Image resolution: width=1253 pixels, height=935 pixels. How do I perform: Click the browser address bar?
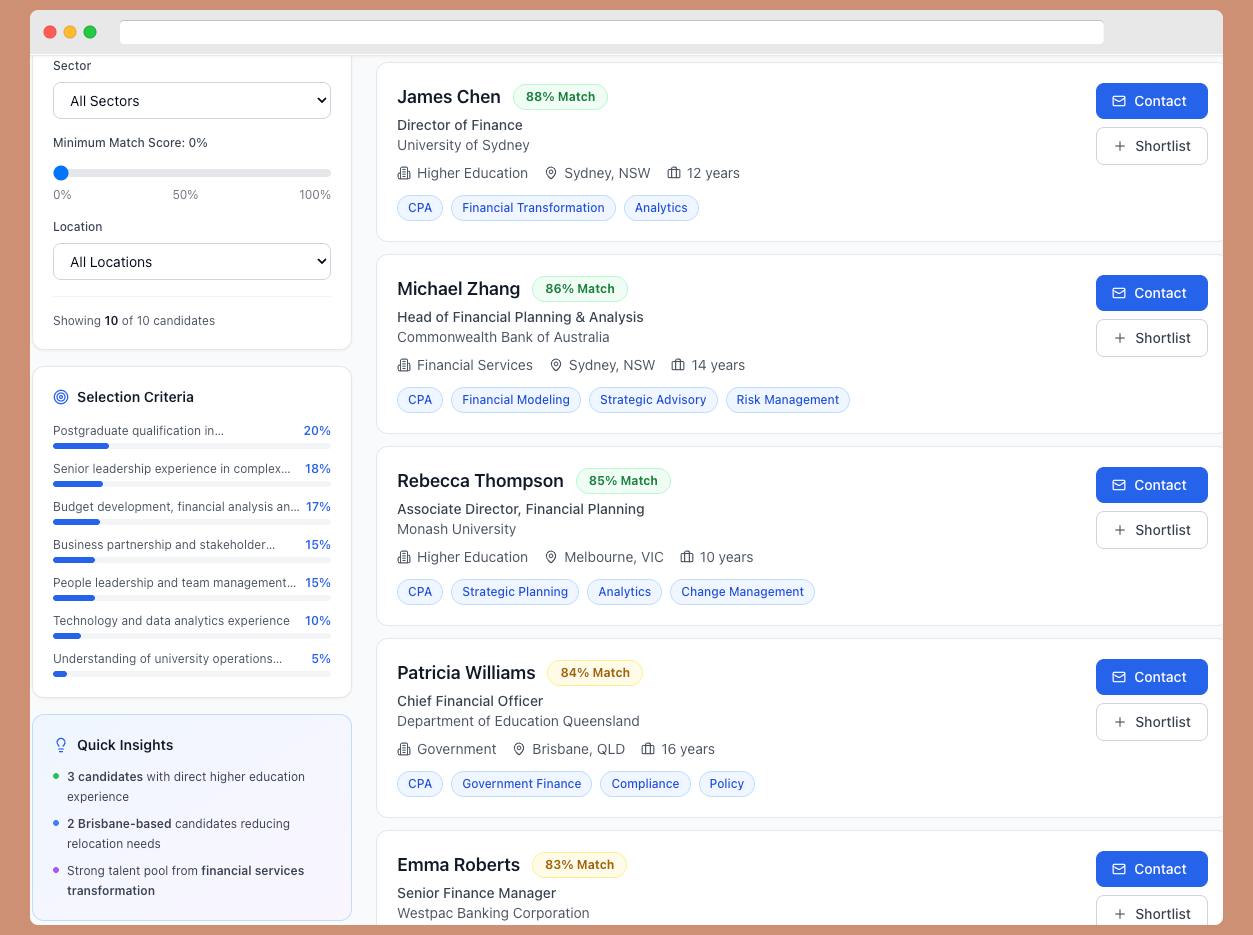[x=611, y=32]
